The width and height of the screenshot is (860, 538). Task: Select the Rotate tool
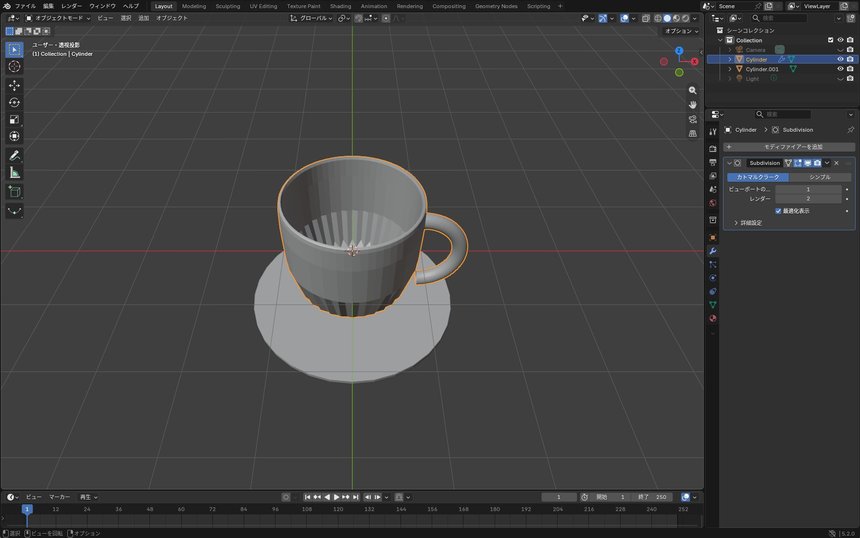coord(14,103)
